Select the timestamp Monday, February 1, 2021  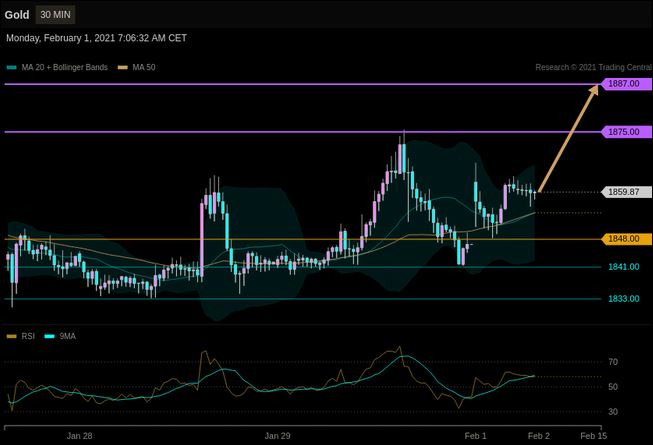pos(96,38)
